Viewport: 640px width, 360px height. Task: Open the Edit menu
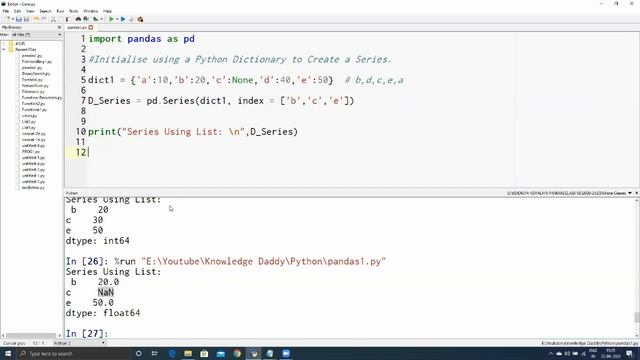(17, 11)
